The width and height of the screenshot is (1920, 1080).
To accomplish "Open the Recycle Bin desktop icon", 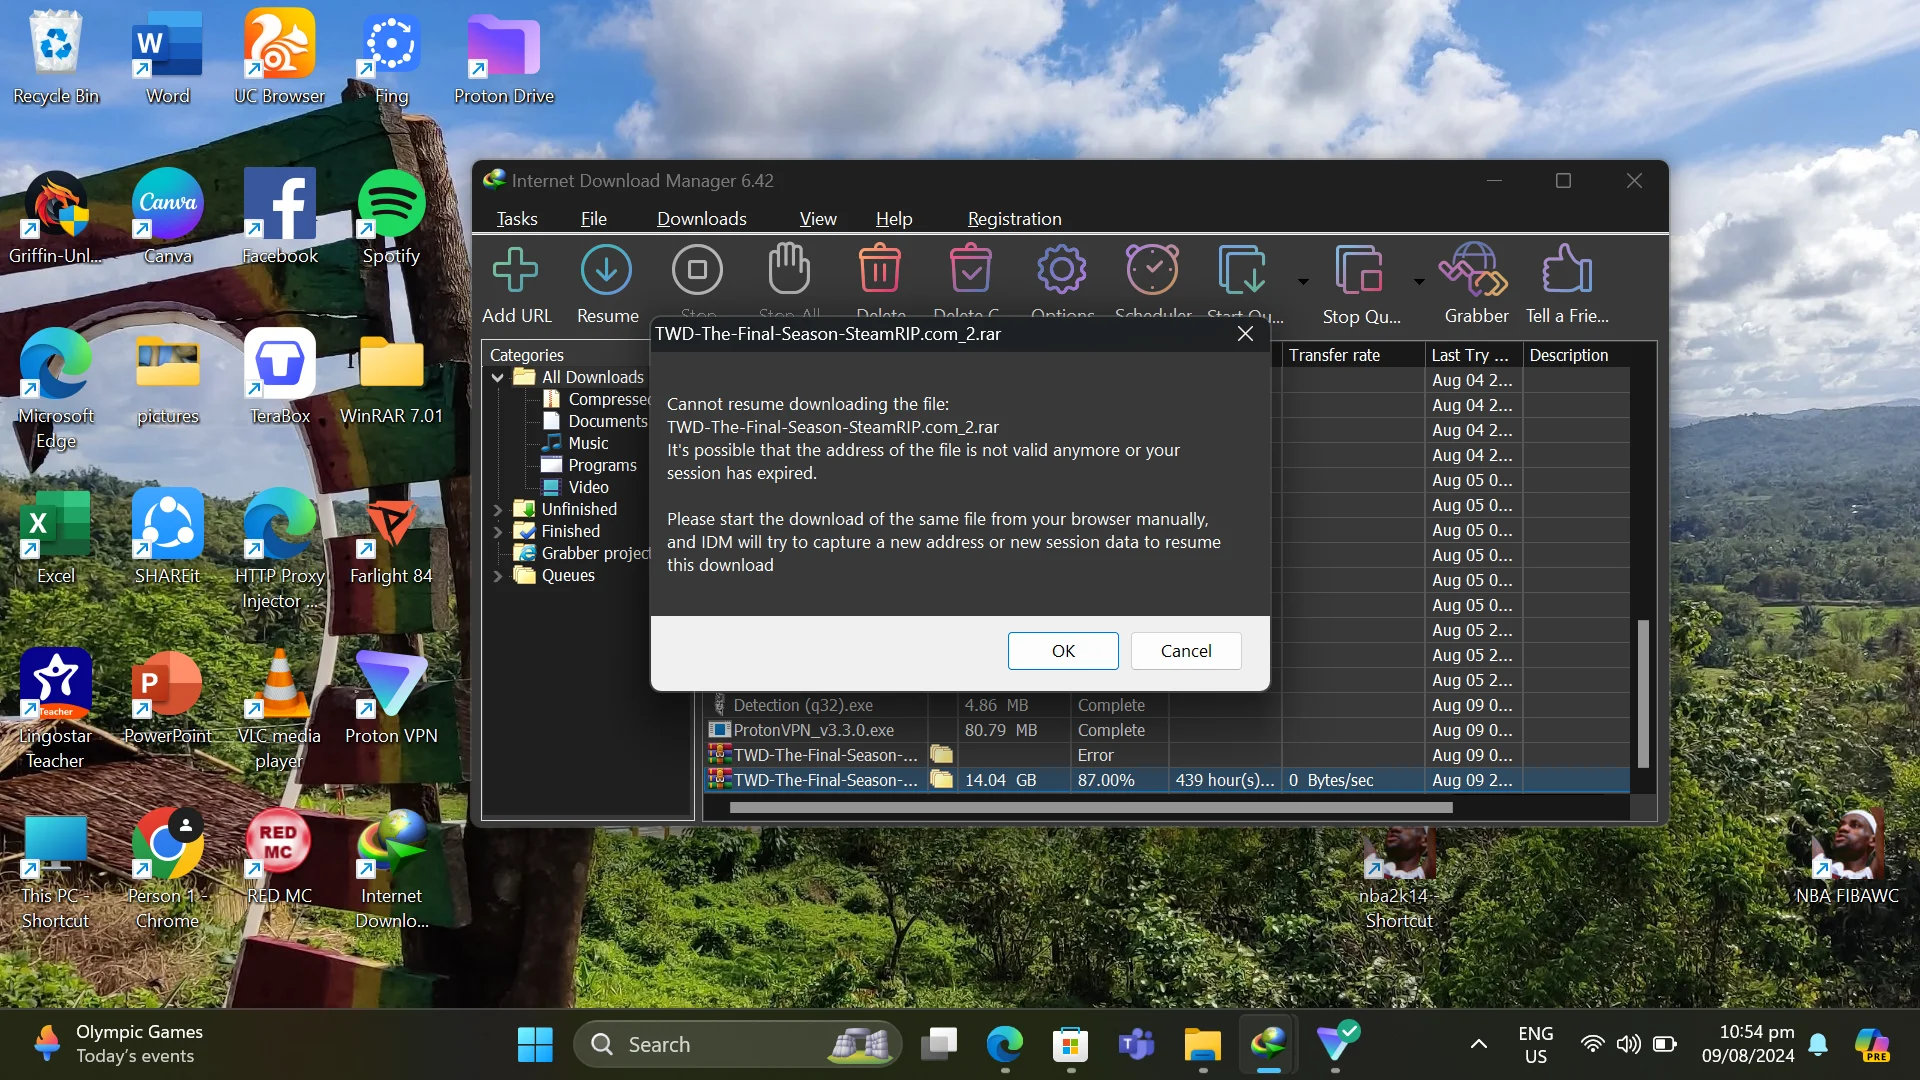I will pos(56,58).
